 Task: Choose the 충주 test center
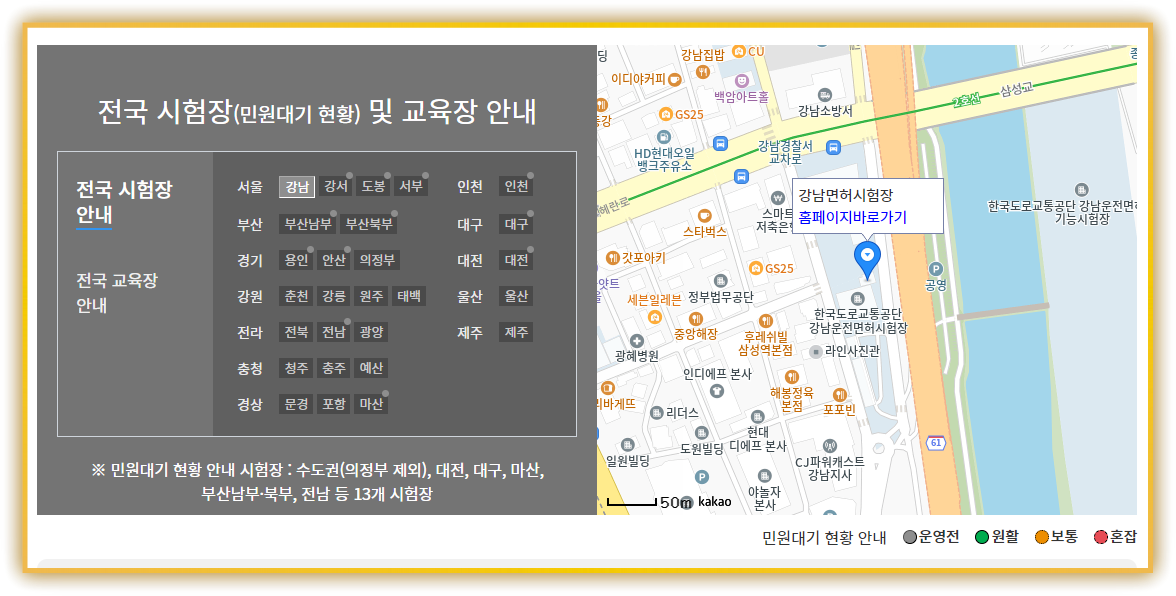334,368
